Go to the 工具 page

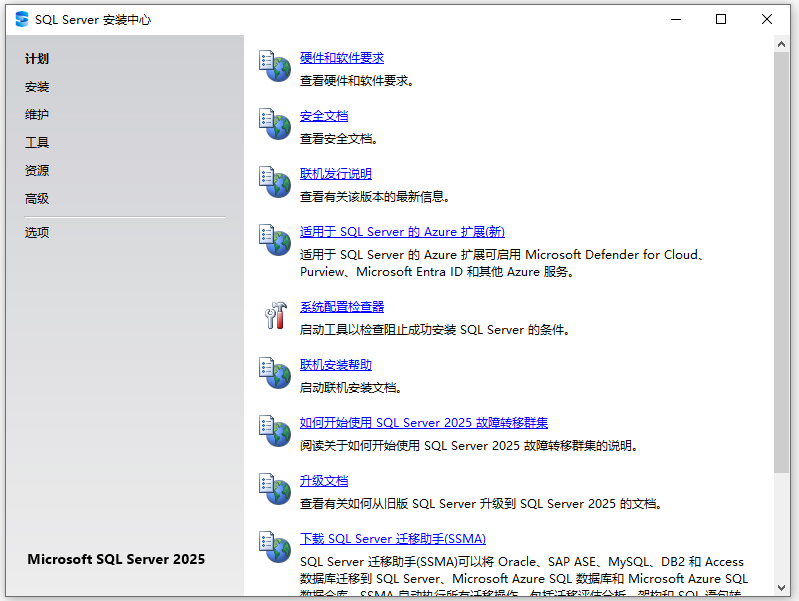[37, 143]
